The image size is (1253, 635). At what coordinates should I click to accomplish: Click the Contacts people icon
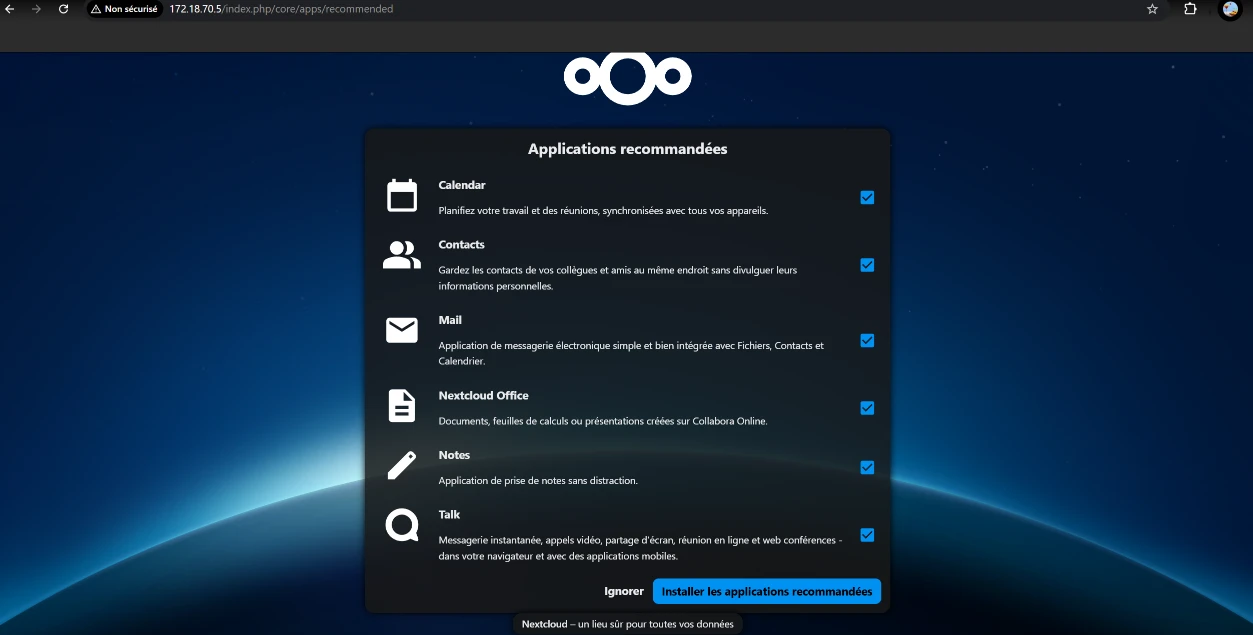(402, 255)
